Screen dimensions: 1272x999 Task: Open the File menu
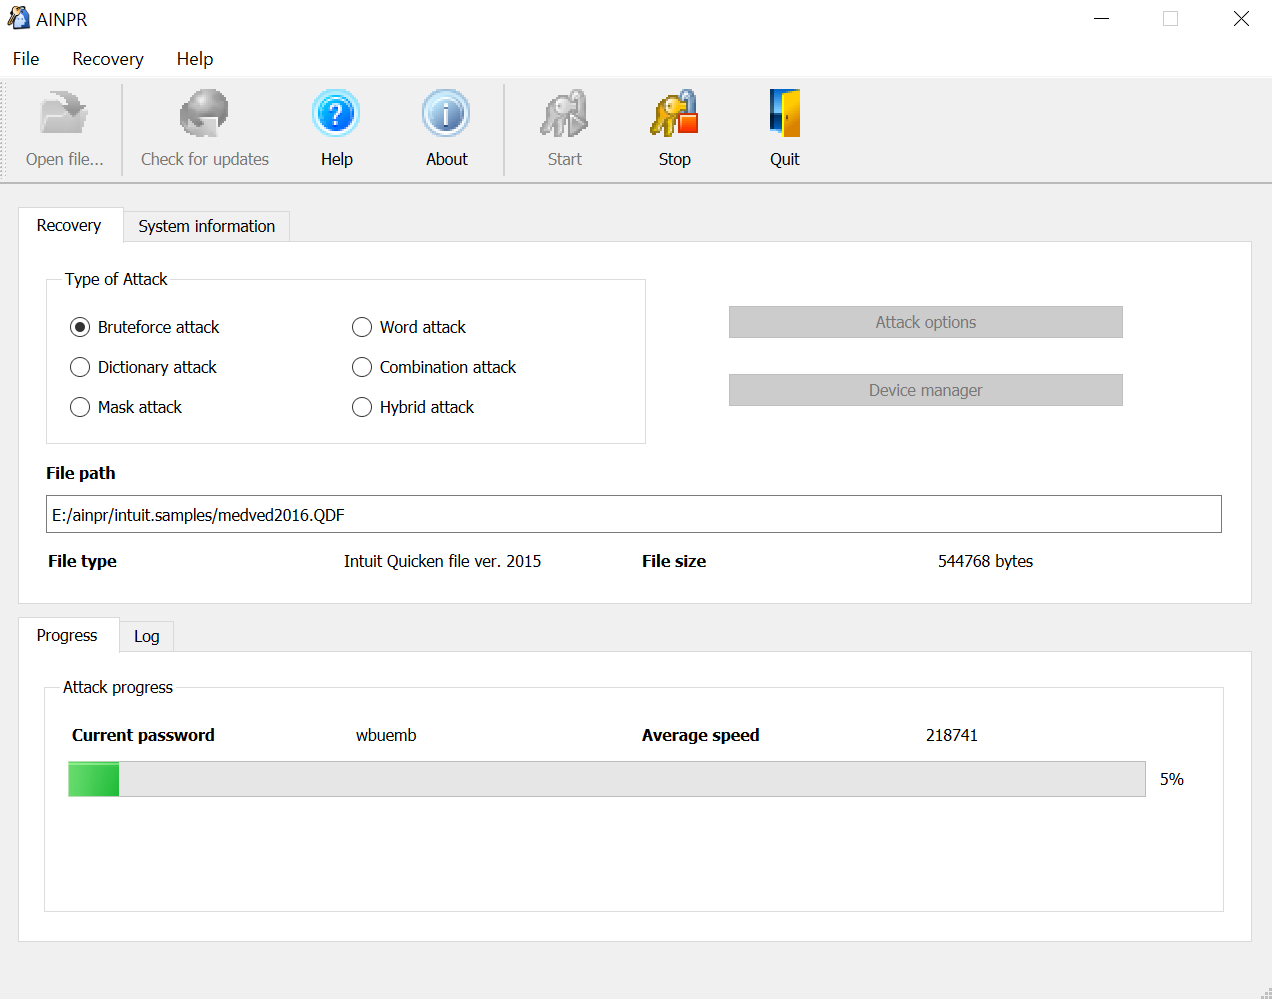coord(25,59)
